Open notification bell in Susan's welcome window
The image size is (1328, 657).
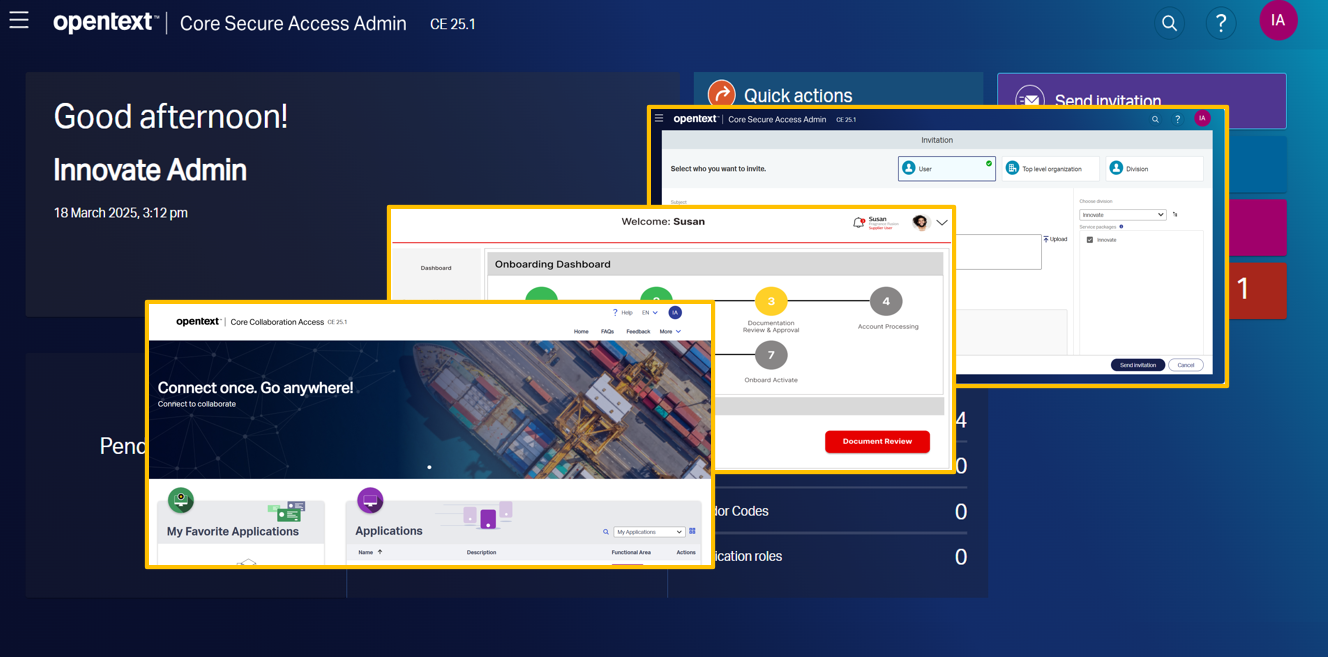click(858, 222)
